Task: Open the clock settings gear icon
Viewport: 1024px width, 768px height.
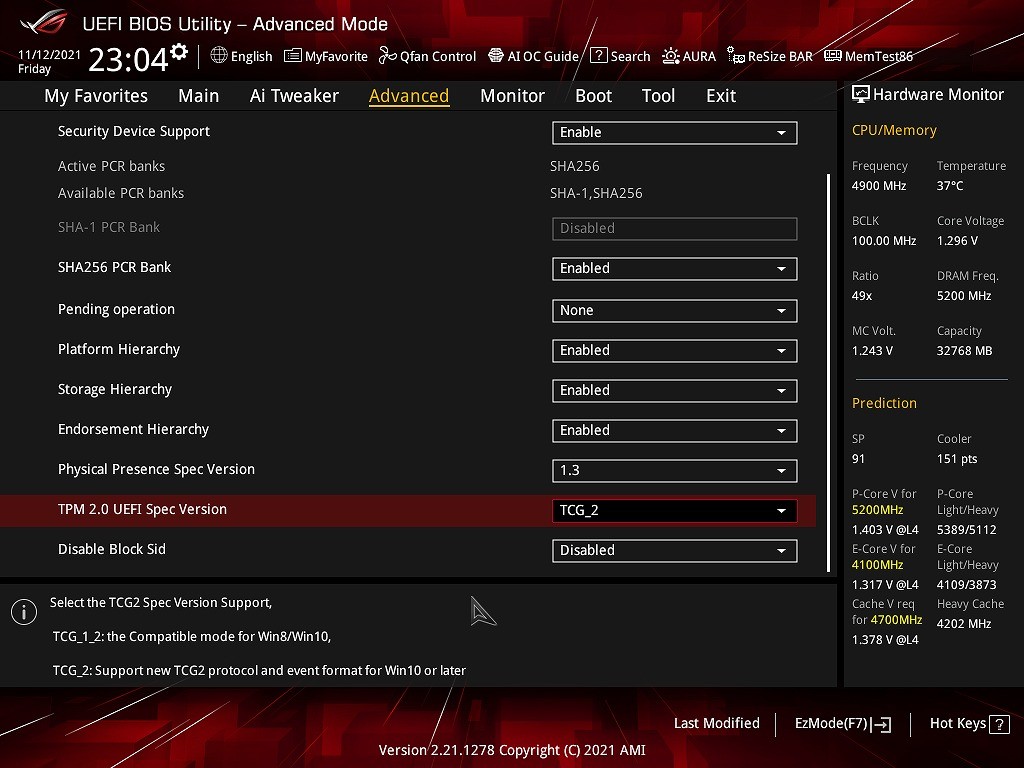Action: tap(179, 52)
